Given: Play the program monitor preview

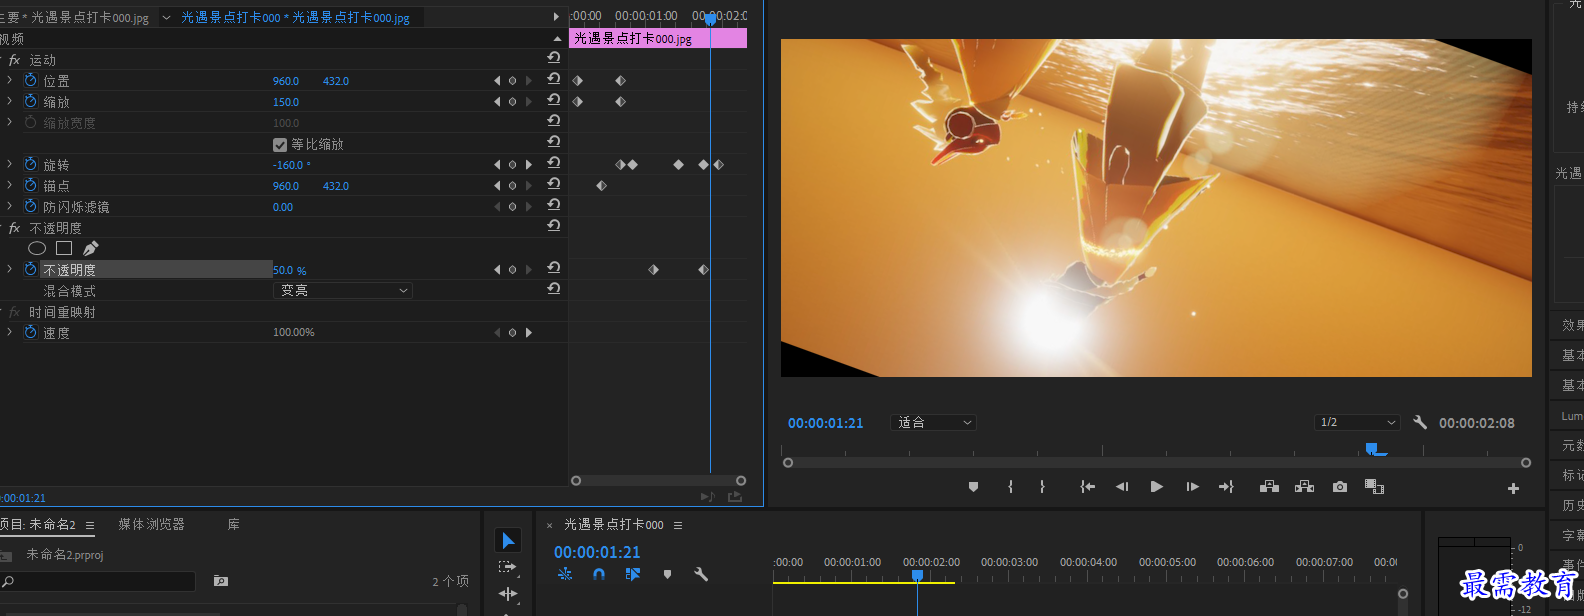Looking at the screenshot, I should (x=1157, y=487).
